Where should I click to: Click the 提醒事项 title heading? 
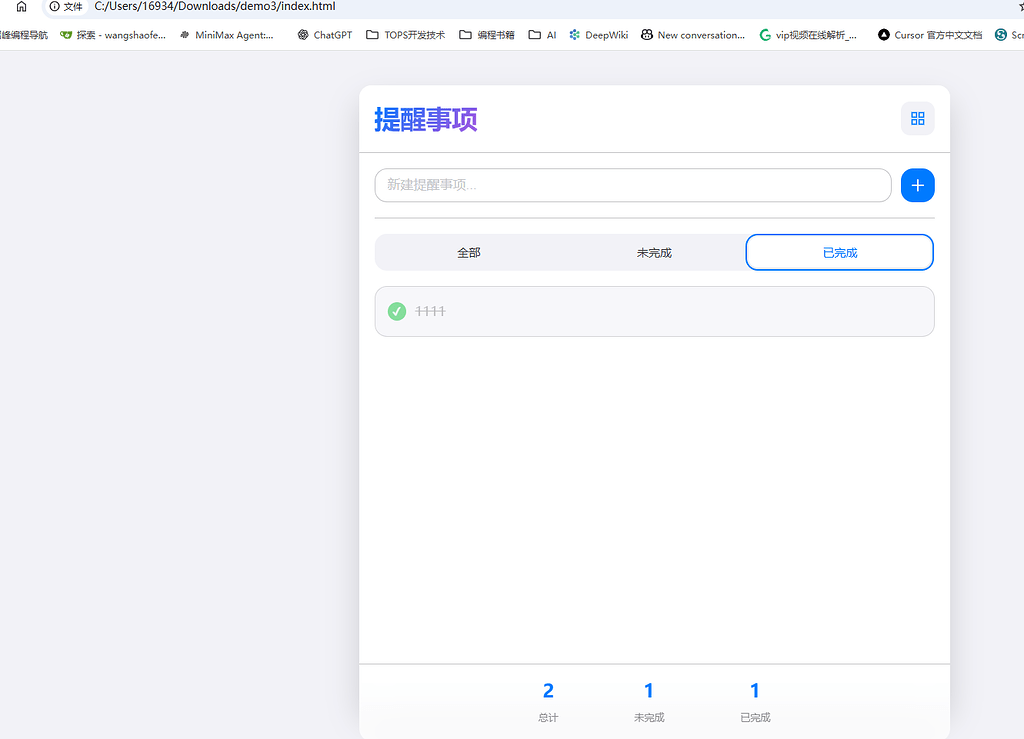[426, 119]
